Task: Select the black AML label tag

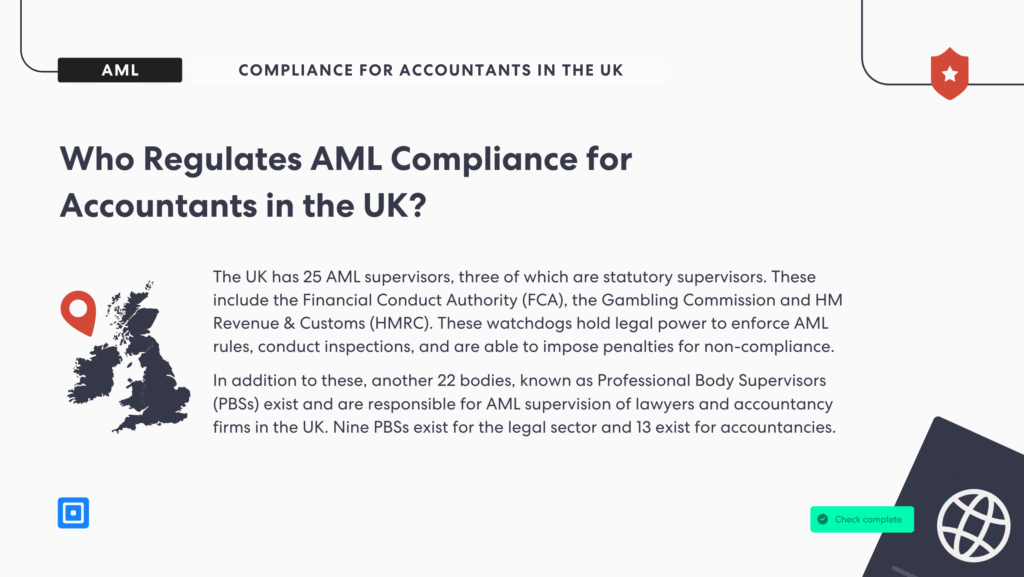Action: pos(120,70)
